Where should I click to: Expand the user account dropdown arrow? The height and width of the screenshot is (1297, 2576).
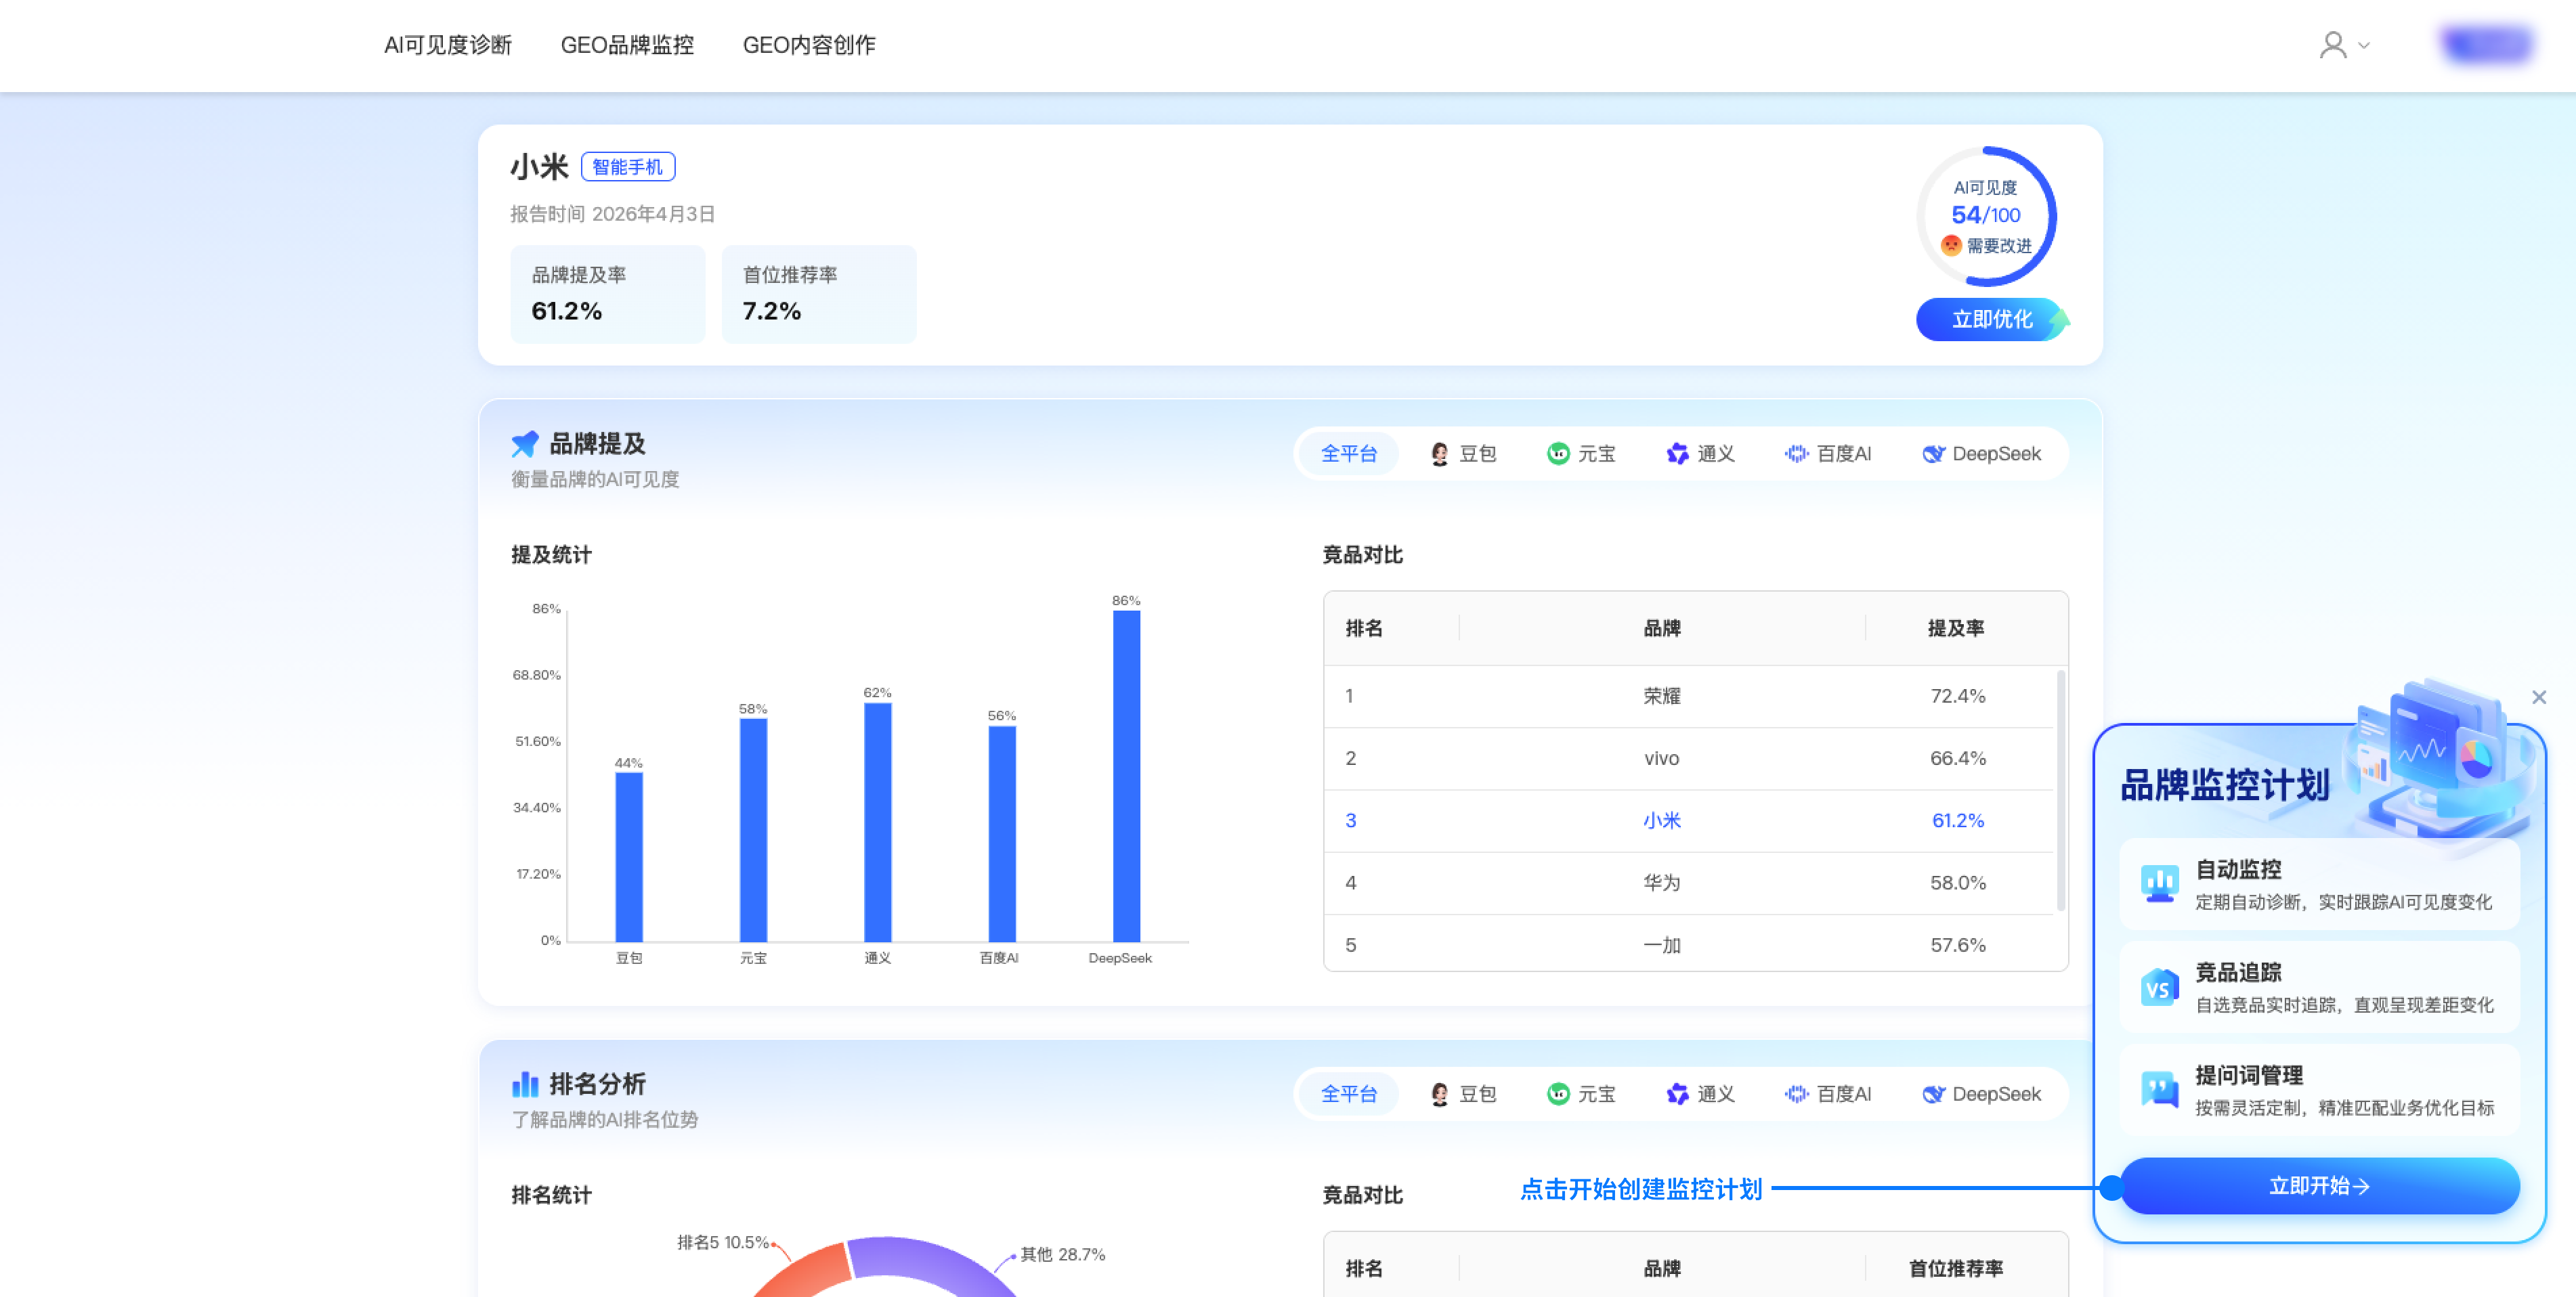pos(2364,46)
